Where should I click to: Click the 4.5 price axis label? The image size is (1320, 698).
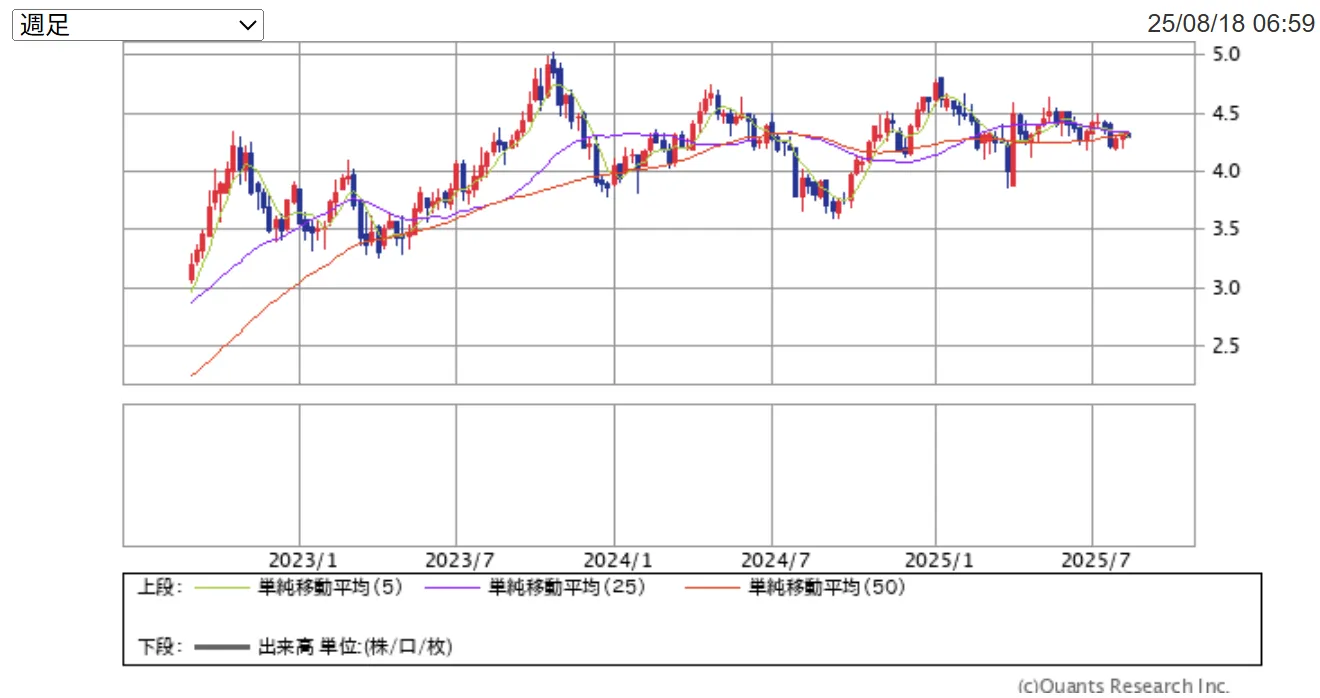pos(1226,113)
